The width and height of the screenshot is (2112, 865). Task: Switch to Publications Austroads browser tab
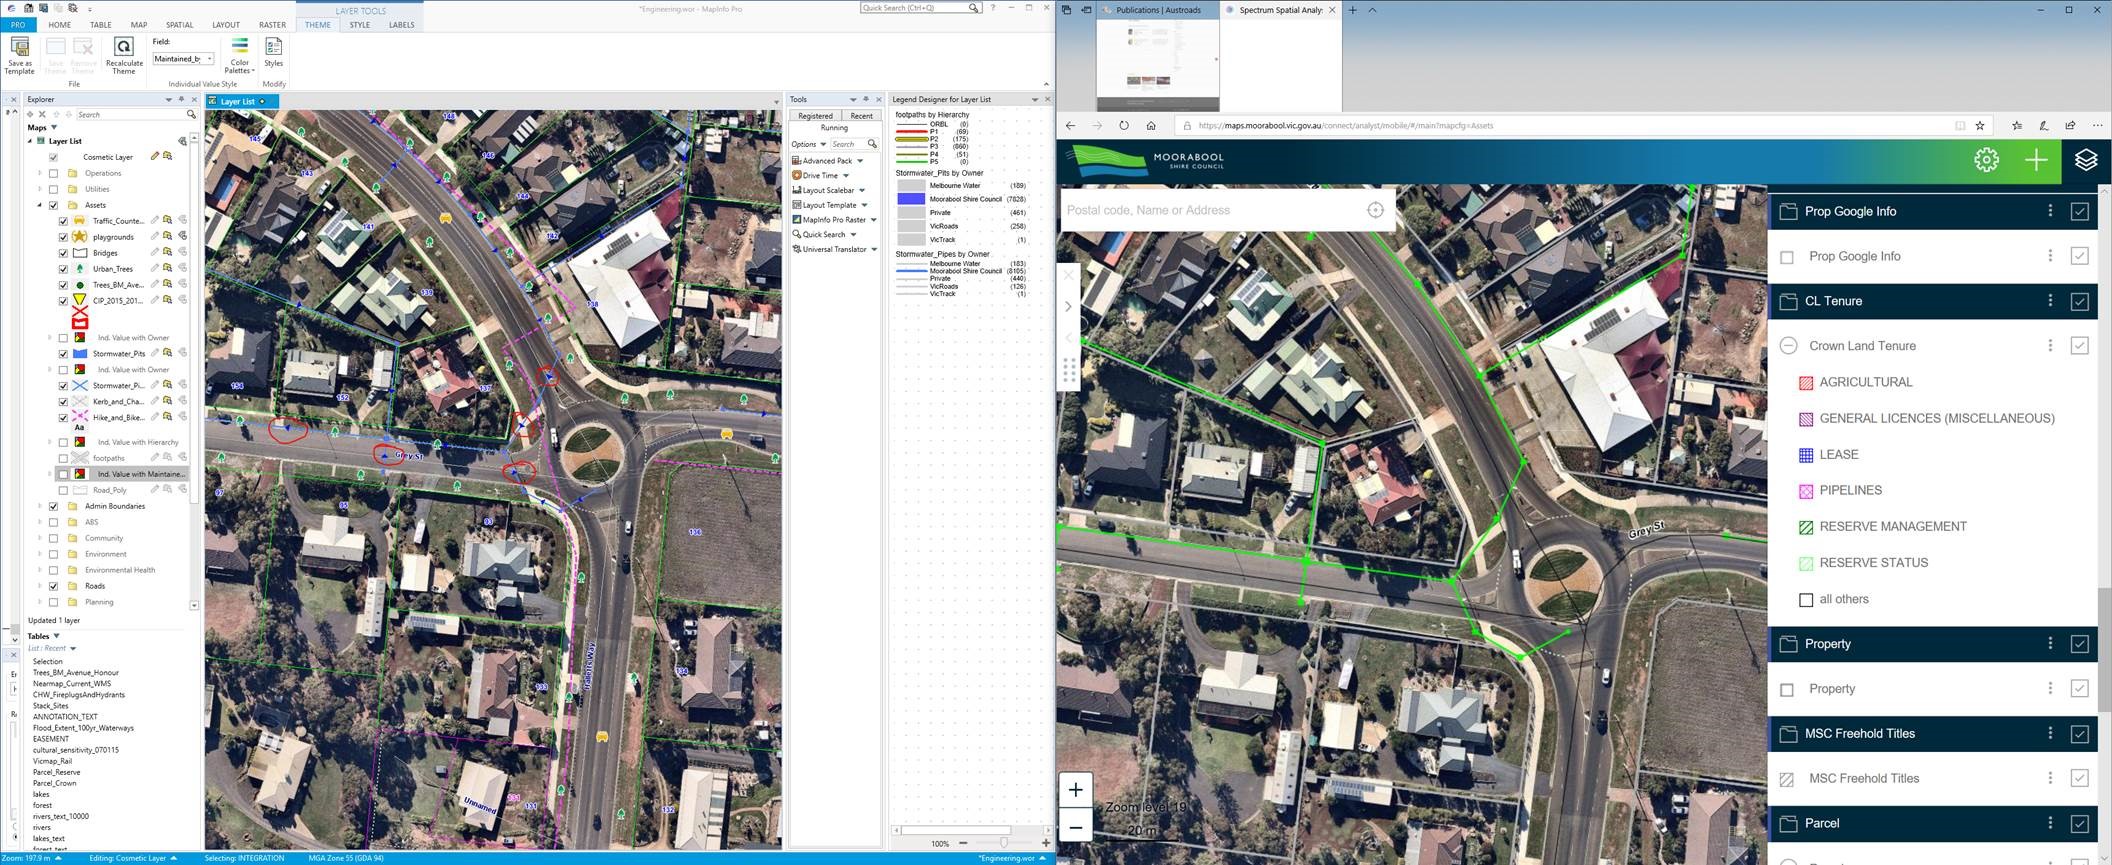click(1158, 10)
